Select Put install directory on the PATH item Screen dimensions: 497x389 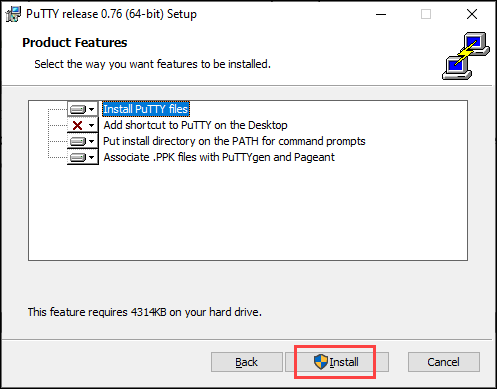click(x=234, y=141)
